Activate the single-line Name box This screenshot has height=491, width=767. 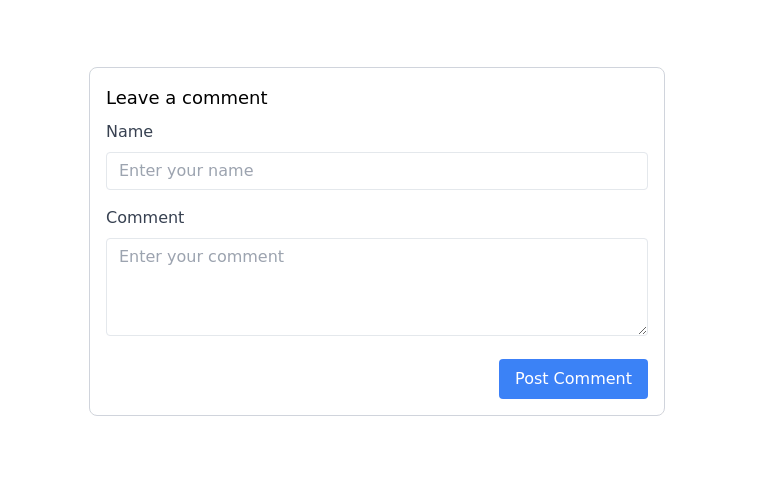[376, 171]
